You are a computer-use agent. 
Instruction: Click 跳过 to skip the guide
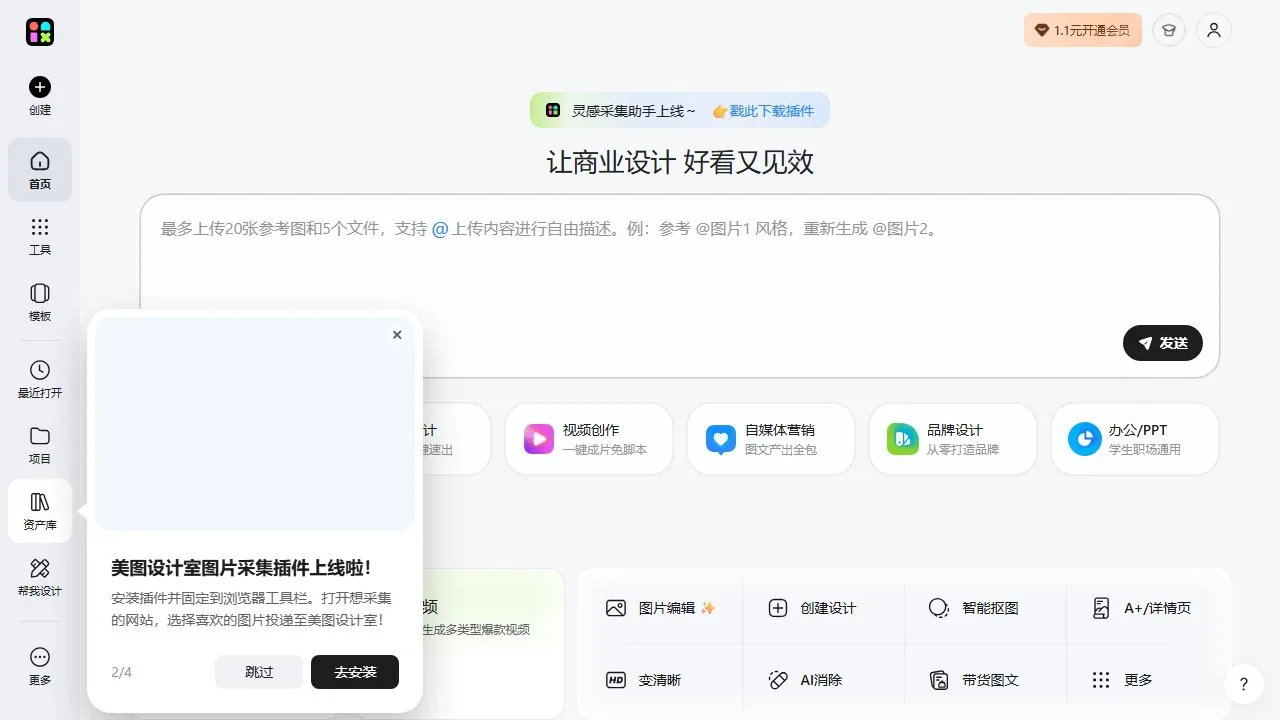[x=259, y=672]
